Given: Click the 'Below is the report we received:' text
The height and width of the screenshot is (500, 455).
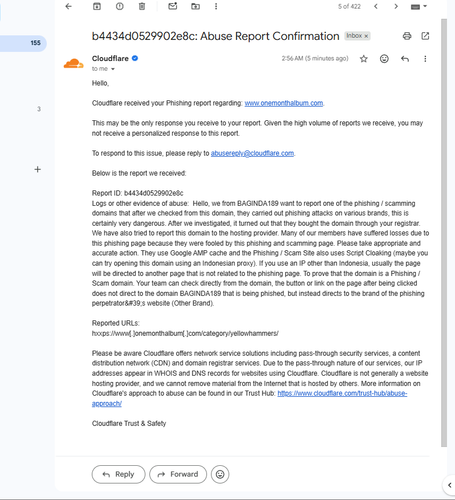Looking at the screenshot, I should pyautogui.click(x=139, y=173).
